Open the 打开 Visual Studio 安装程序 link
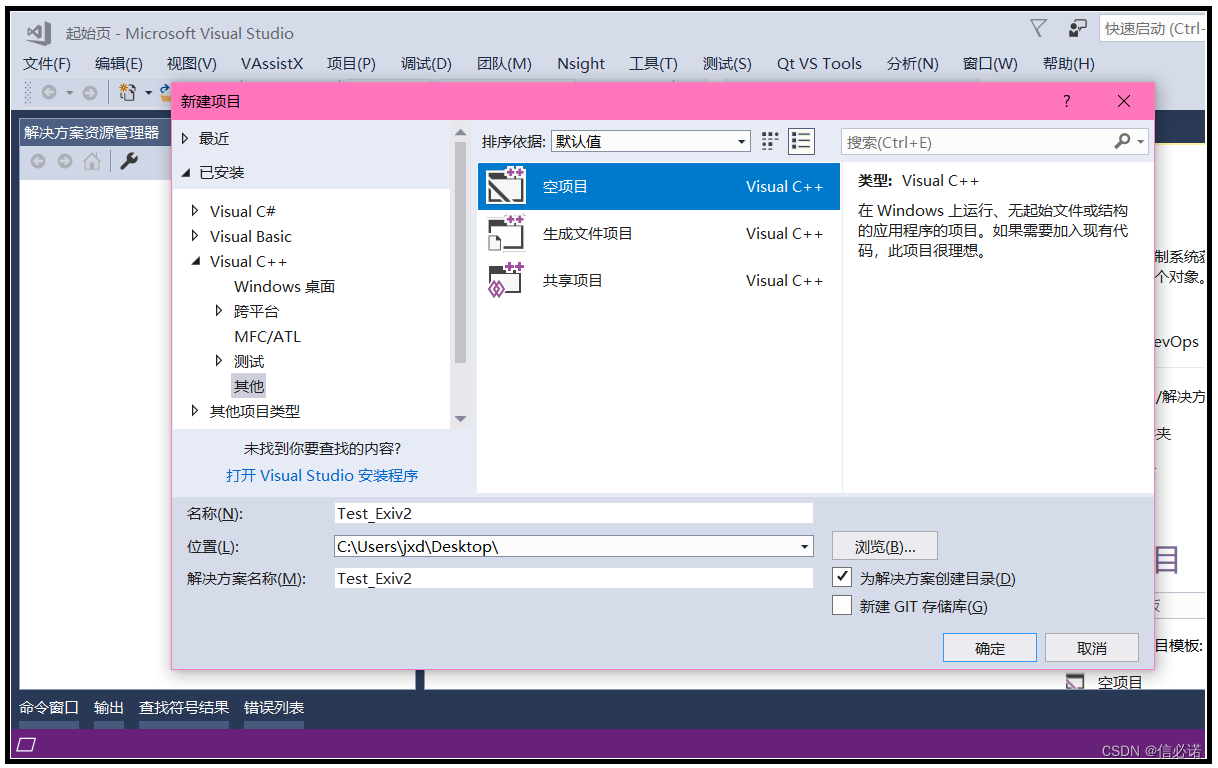Image resolution: width=1218 pixels, height=768 pixels. pos(322,475)
